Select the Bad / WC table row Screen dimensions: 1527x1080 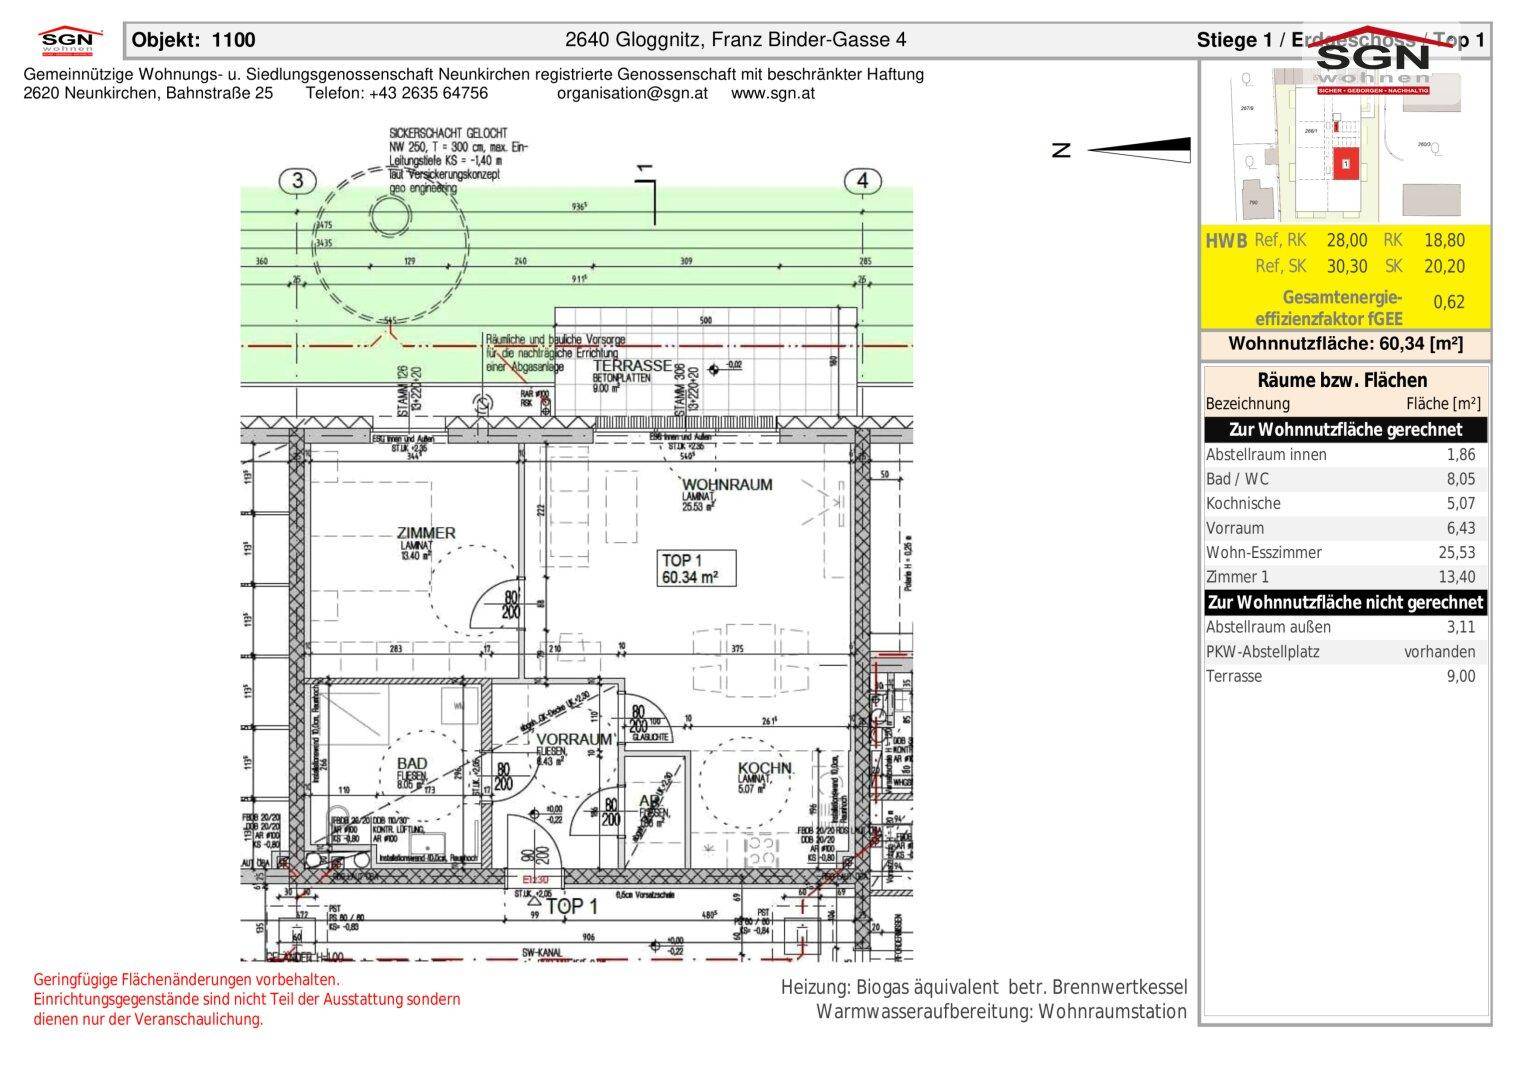pyautogui.click(x=1346, y=479)
